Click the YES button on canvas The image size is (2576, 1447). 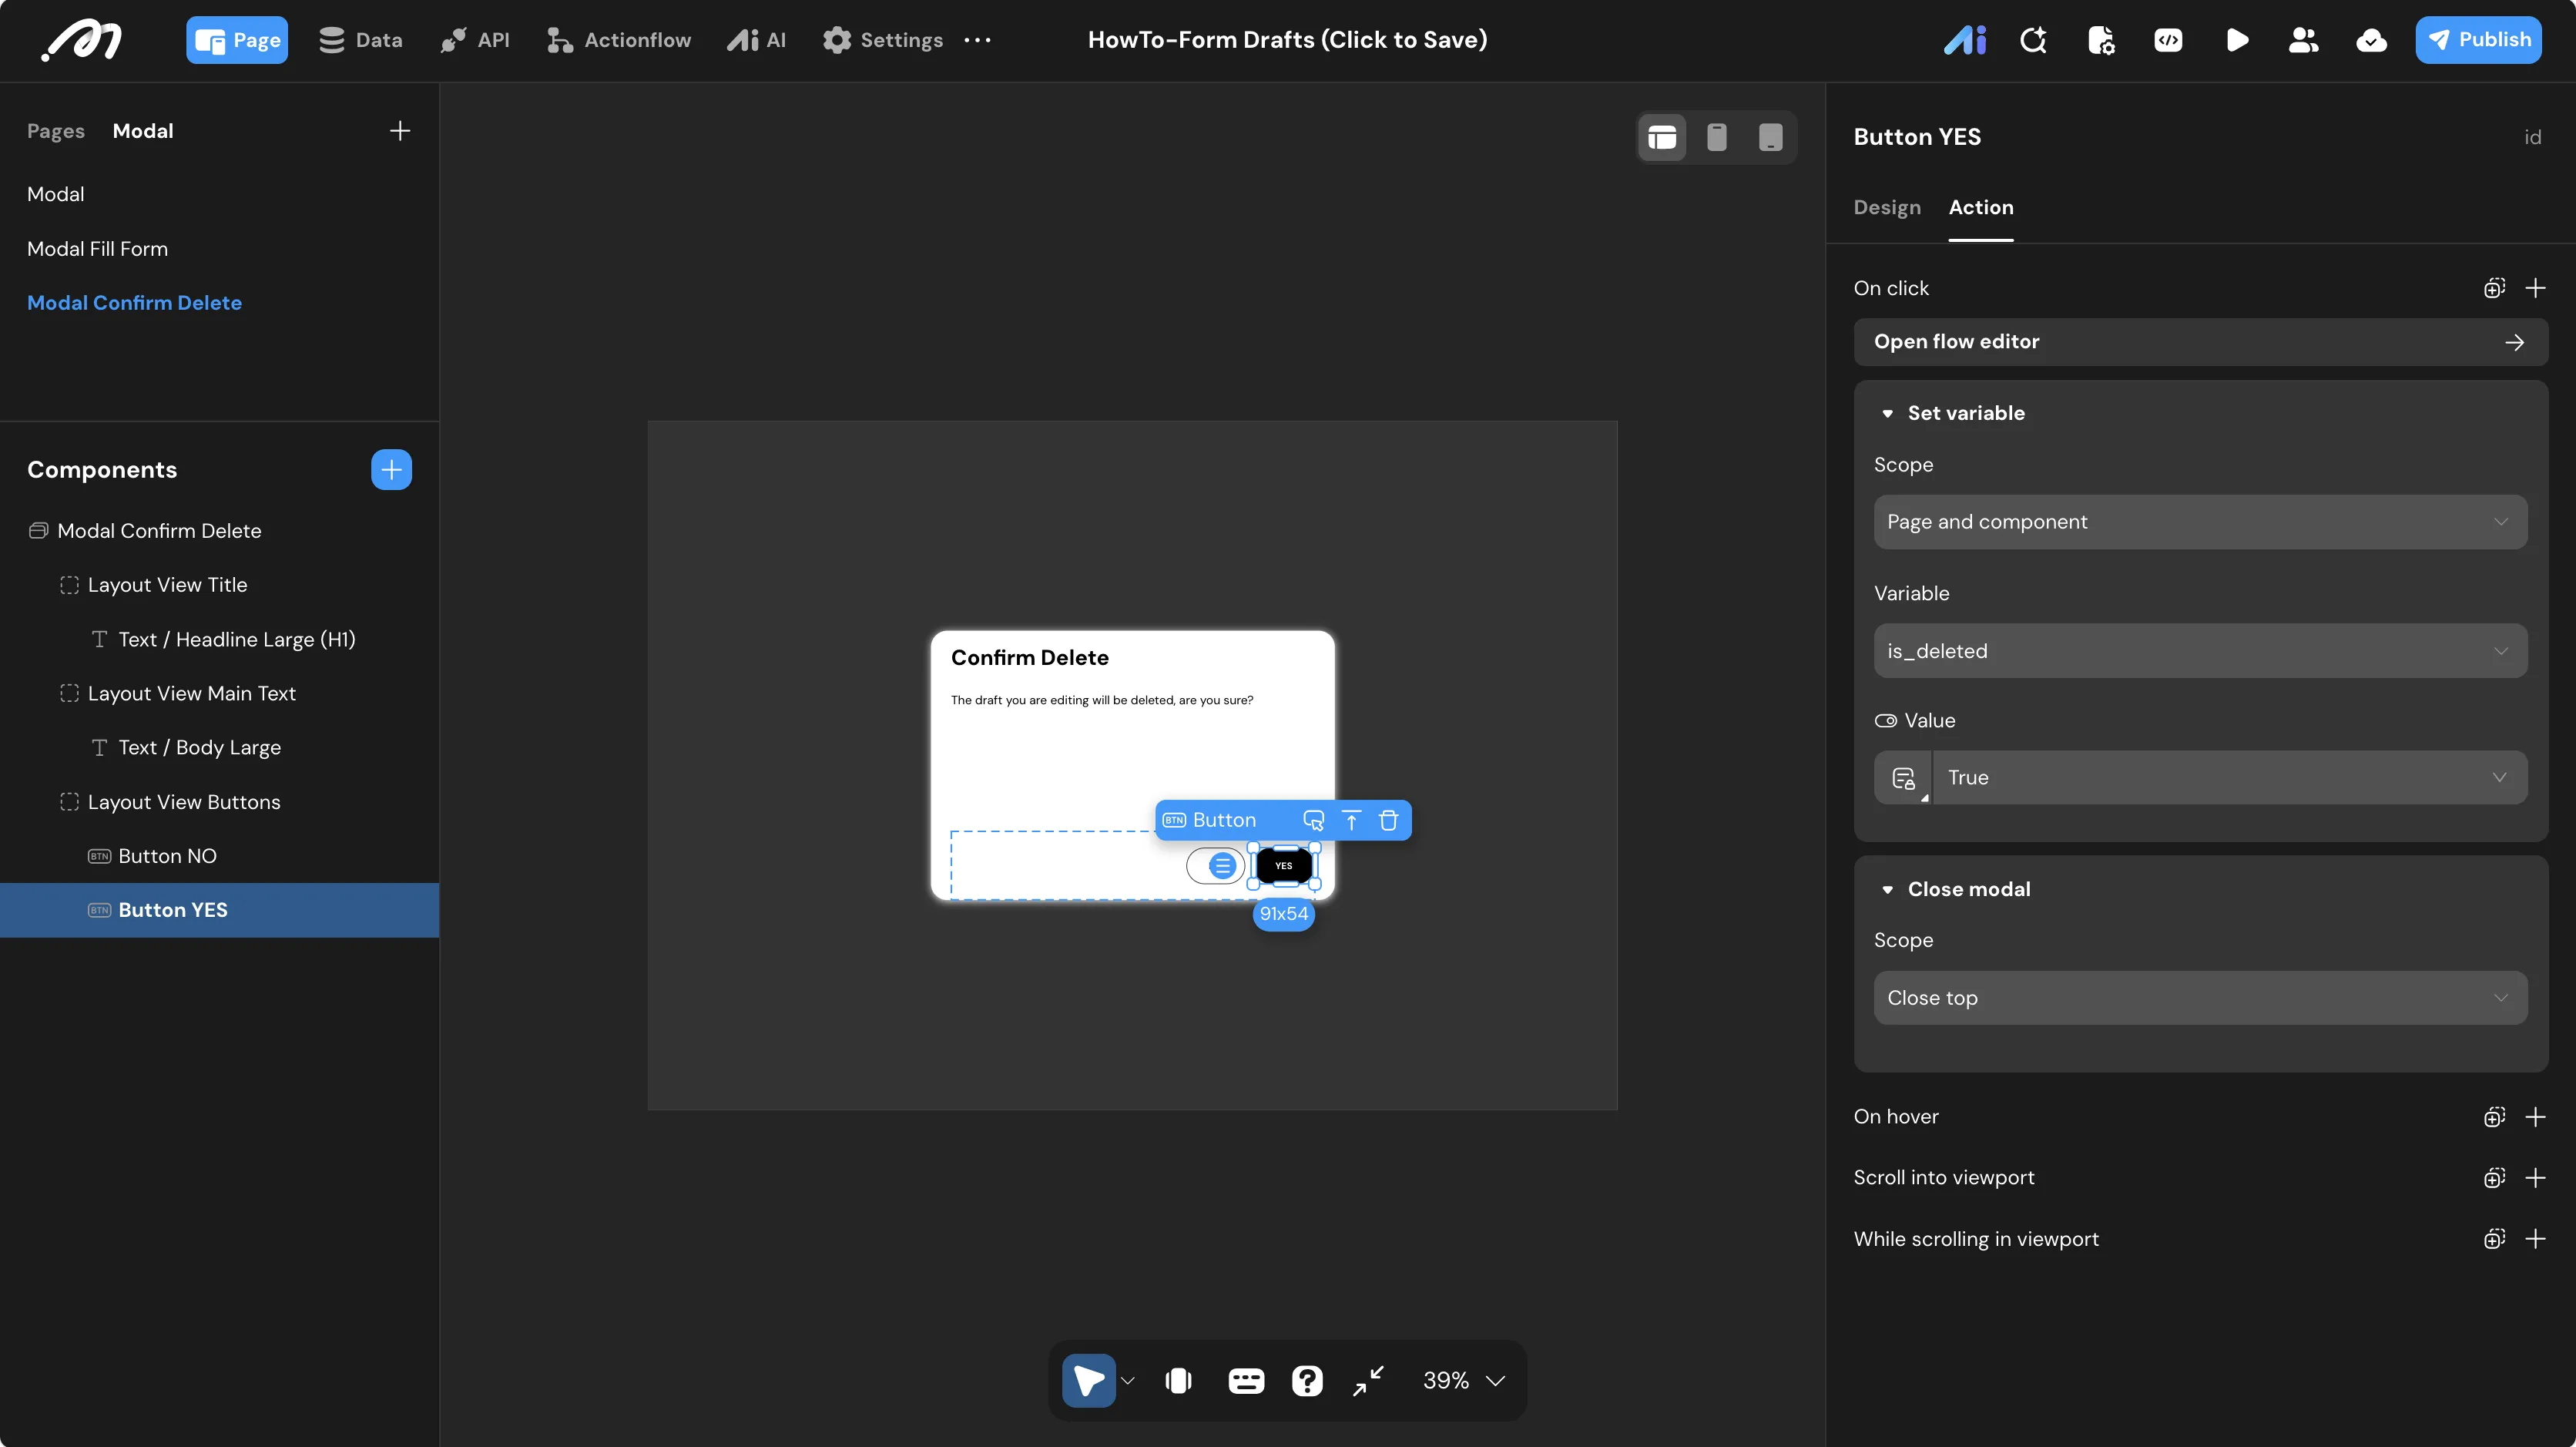click(1283, 865)
